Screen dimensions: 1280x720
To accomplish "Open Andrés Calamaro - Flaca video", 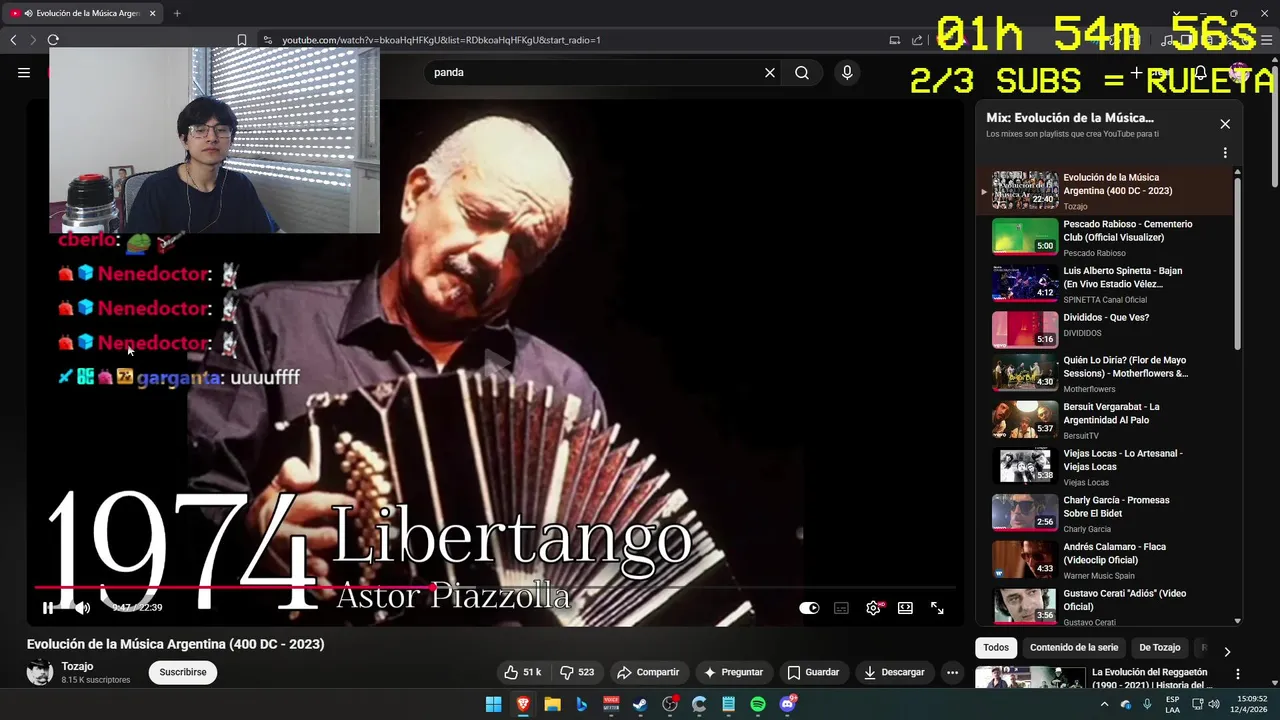I will [x=1106, y=560].
